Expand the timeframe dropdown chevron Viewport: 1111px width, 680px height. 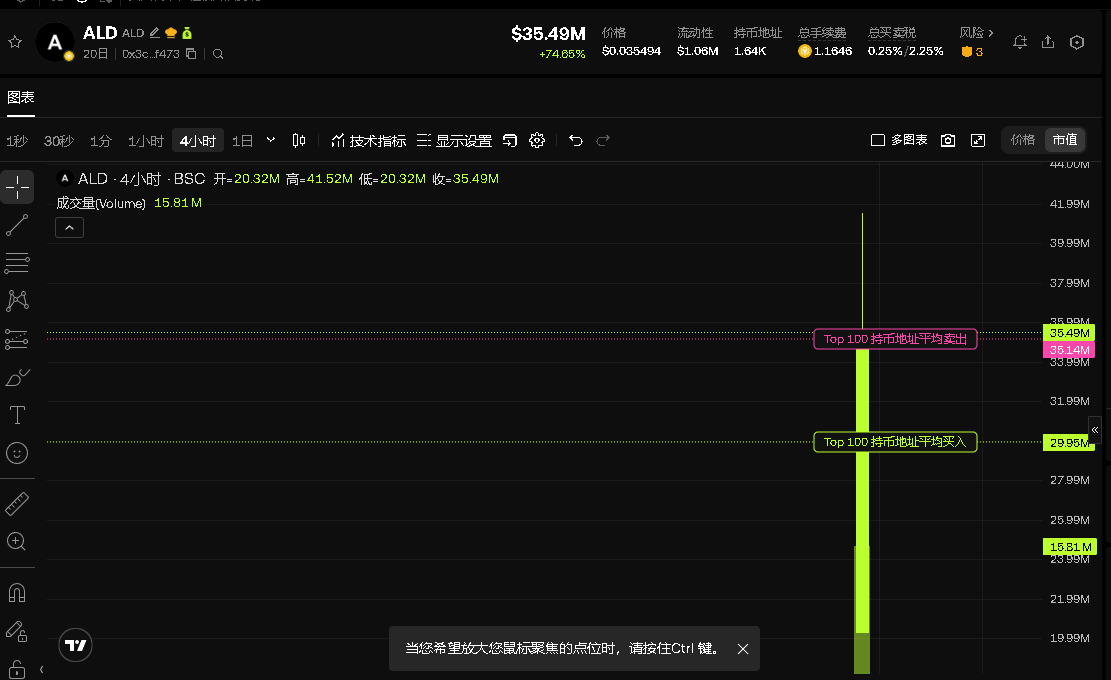coord(271,140)
